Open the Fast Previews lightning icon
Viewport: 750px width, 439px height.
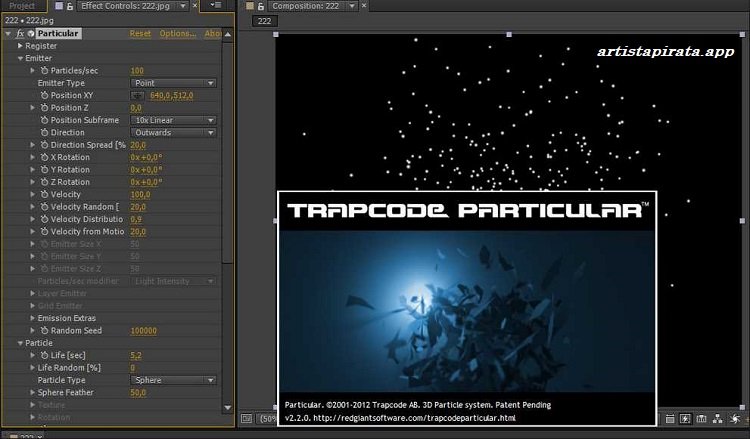click(685, 419)
